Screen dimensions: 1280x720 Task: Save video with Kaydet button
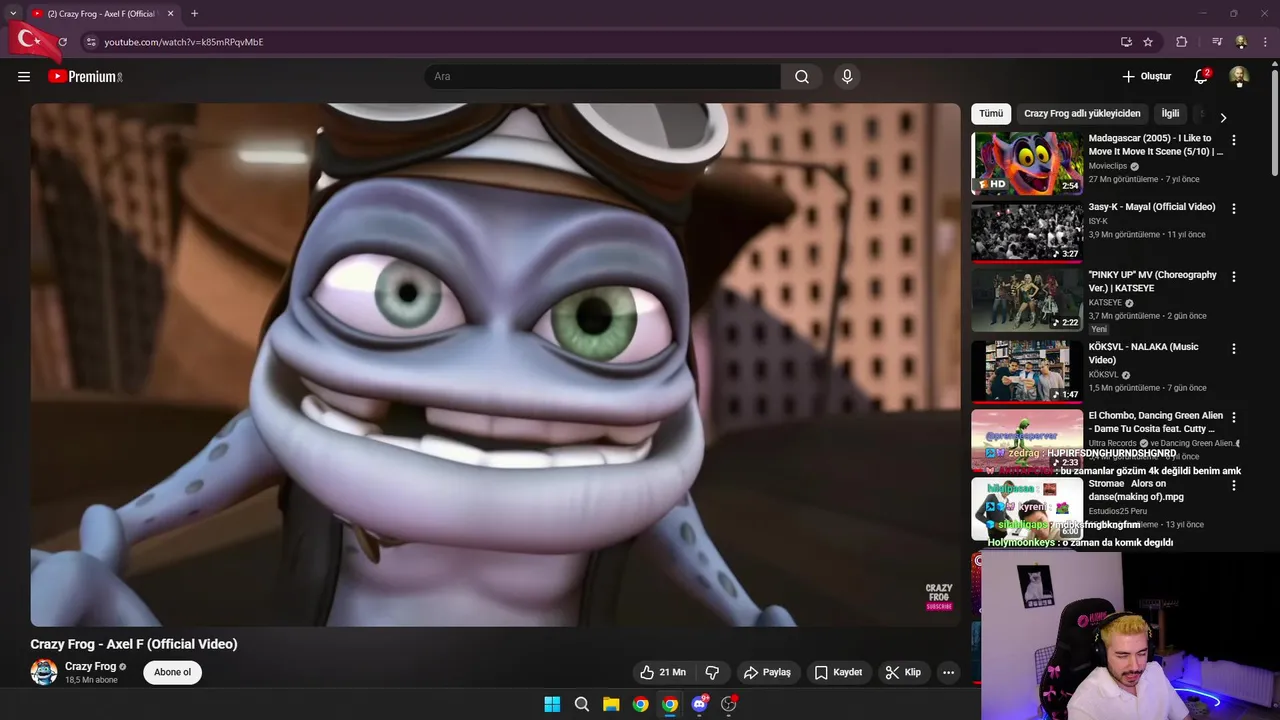[x=838, y=672]
